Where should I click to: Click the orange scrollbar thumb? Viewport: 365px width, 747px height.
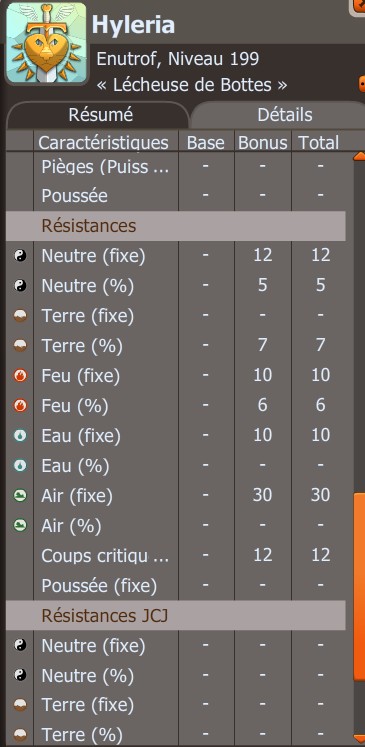[359, 587]
